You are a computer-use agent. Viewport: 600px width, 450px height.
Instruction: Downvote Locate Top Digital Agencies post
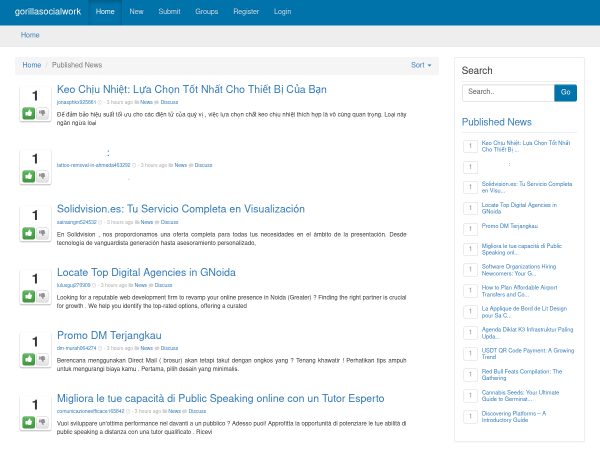(x=42, y=296)
